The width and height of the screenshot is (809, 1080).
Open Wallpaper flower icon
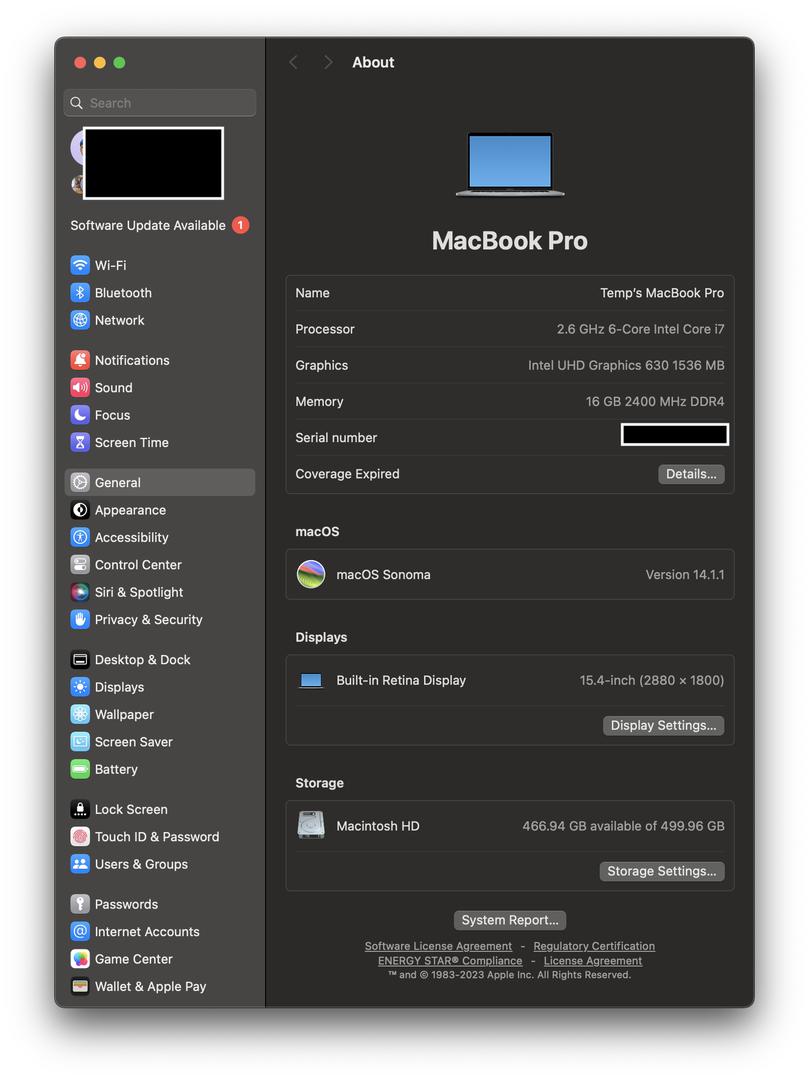click(80, 715)
